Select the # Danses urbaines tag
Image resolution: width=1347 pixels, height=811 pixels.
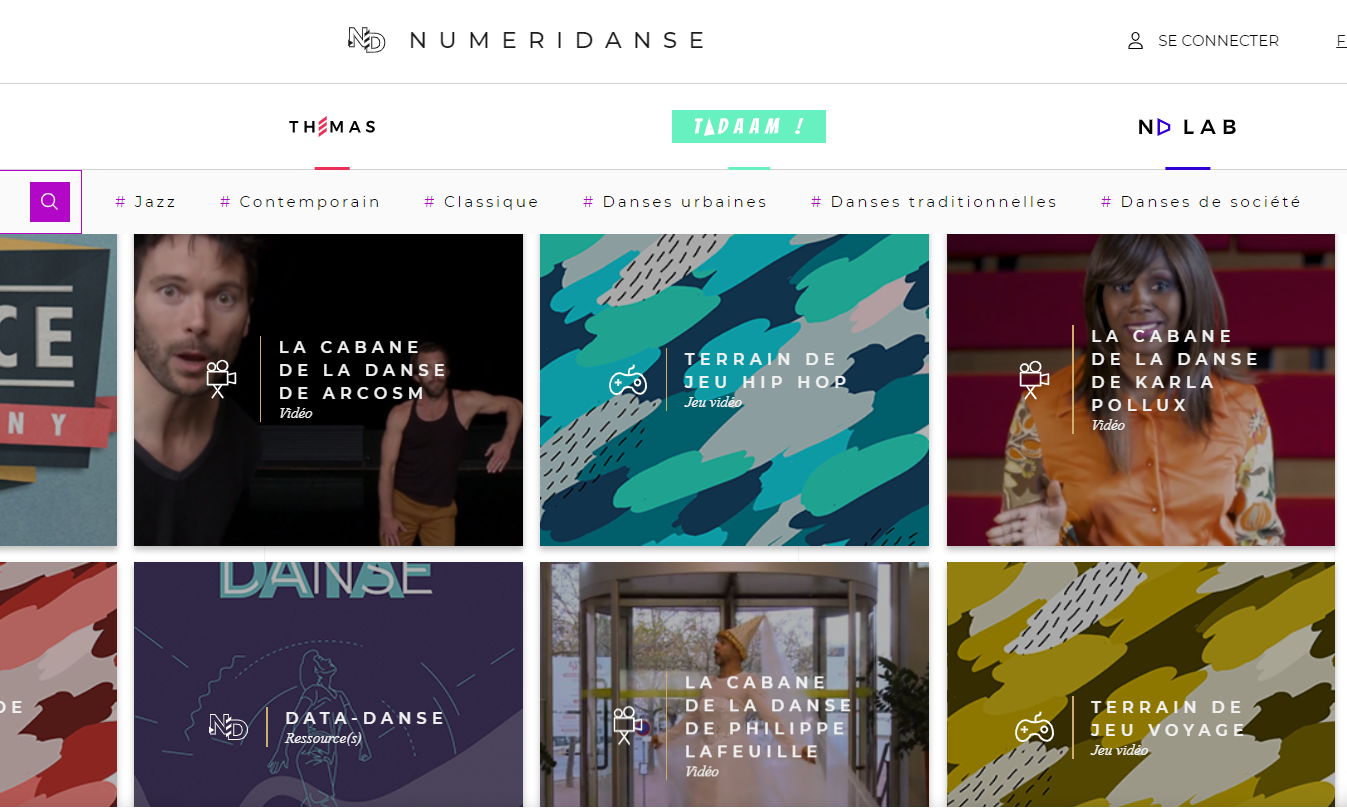point(675,202)
